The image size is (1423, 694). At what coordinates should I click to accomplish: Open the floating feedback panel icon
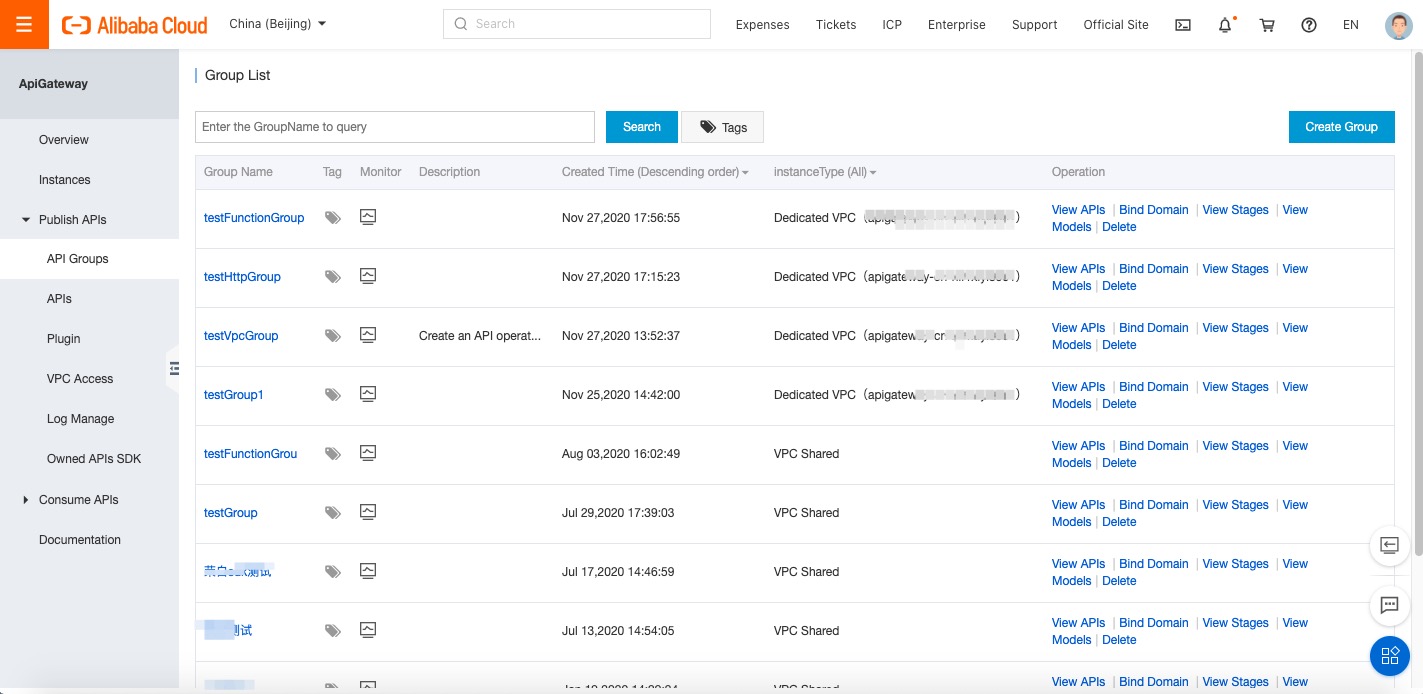[1389, 545]
